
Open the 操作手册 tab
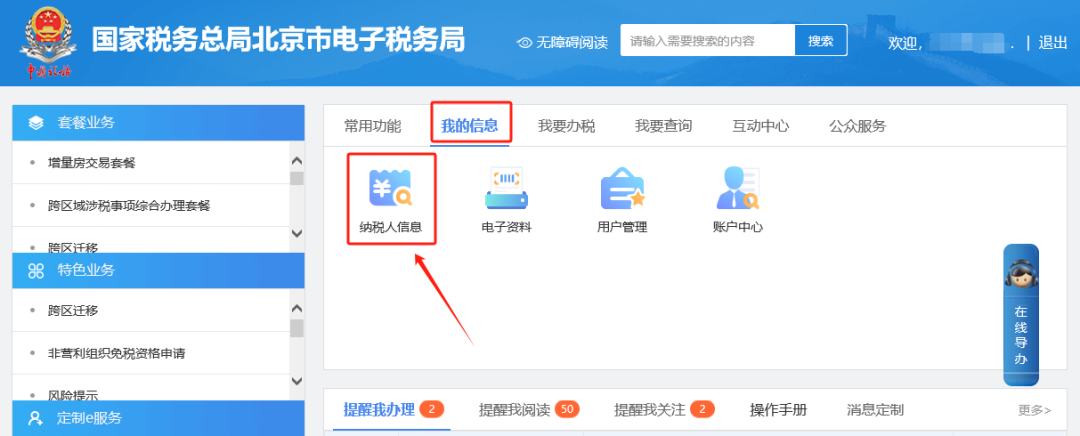(x=778, y=410)
